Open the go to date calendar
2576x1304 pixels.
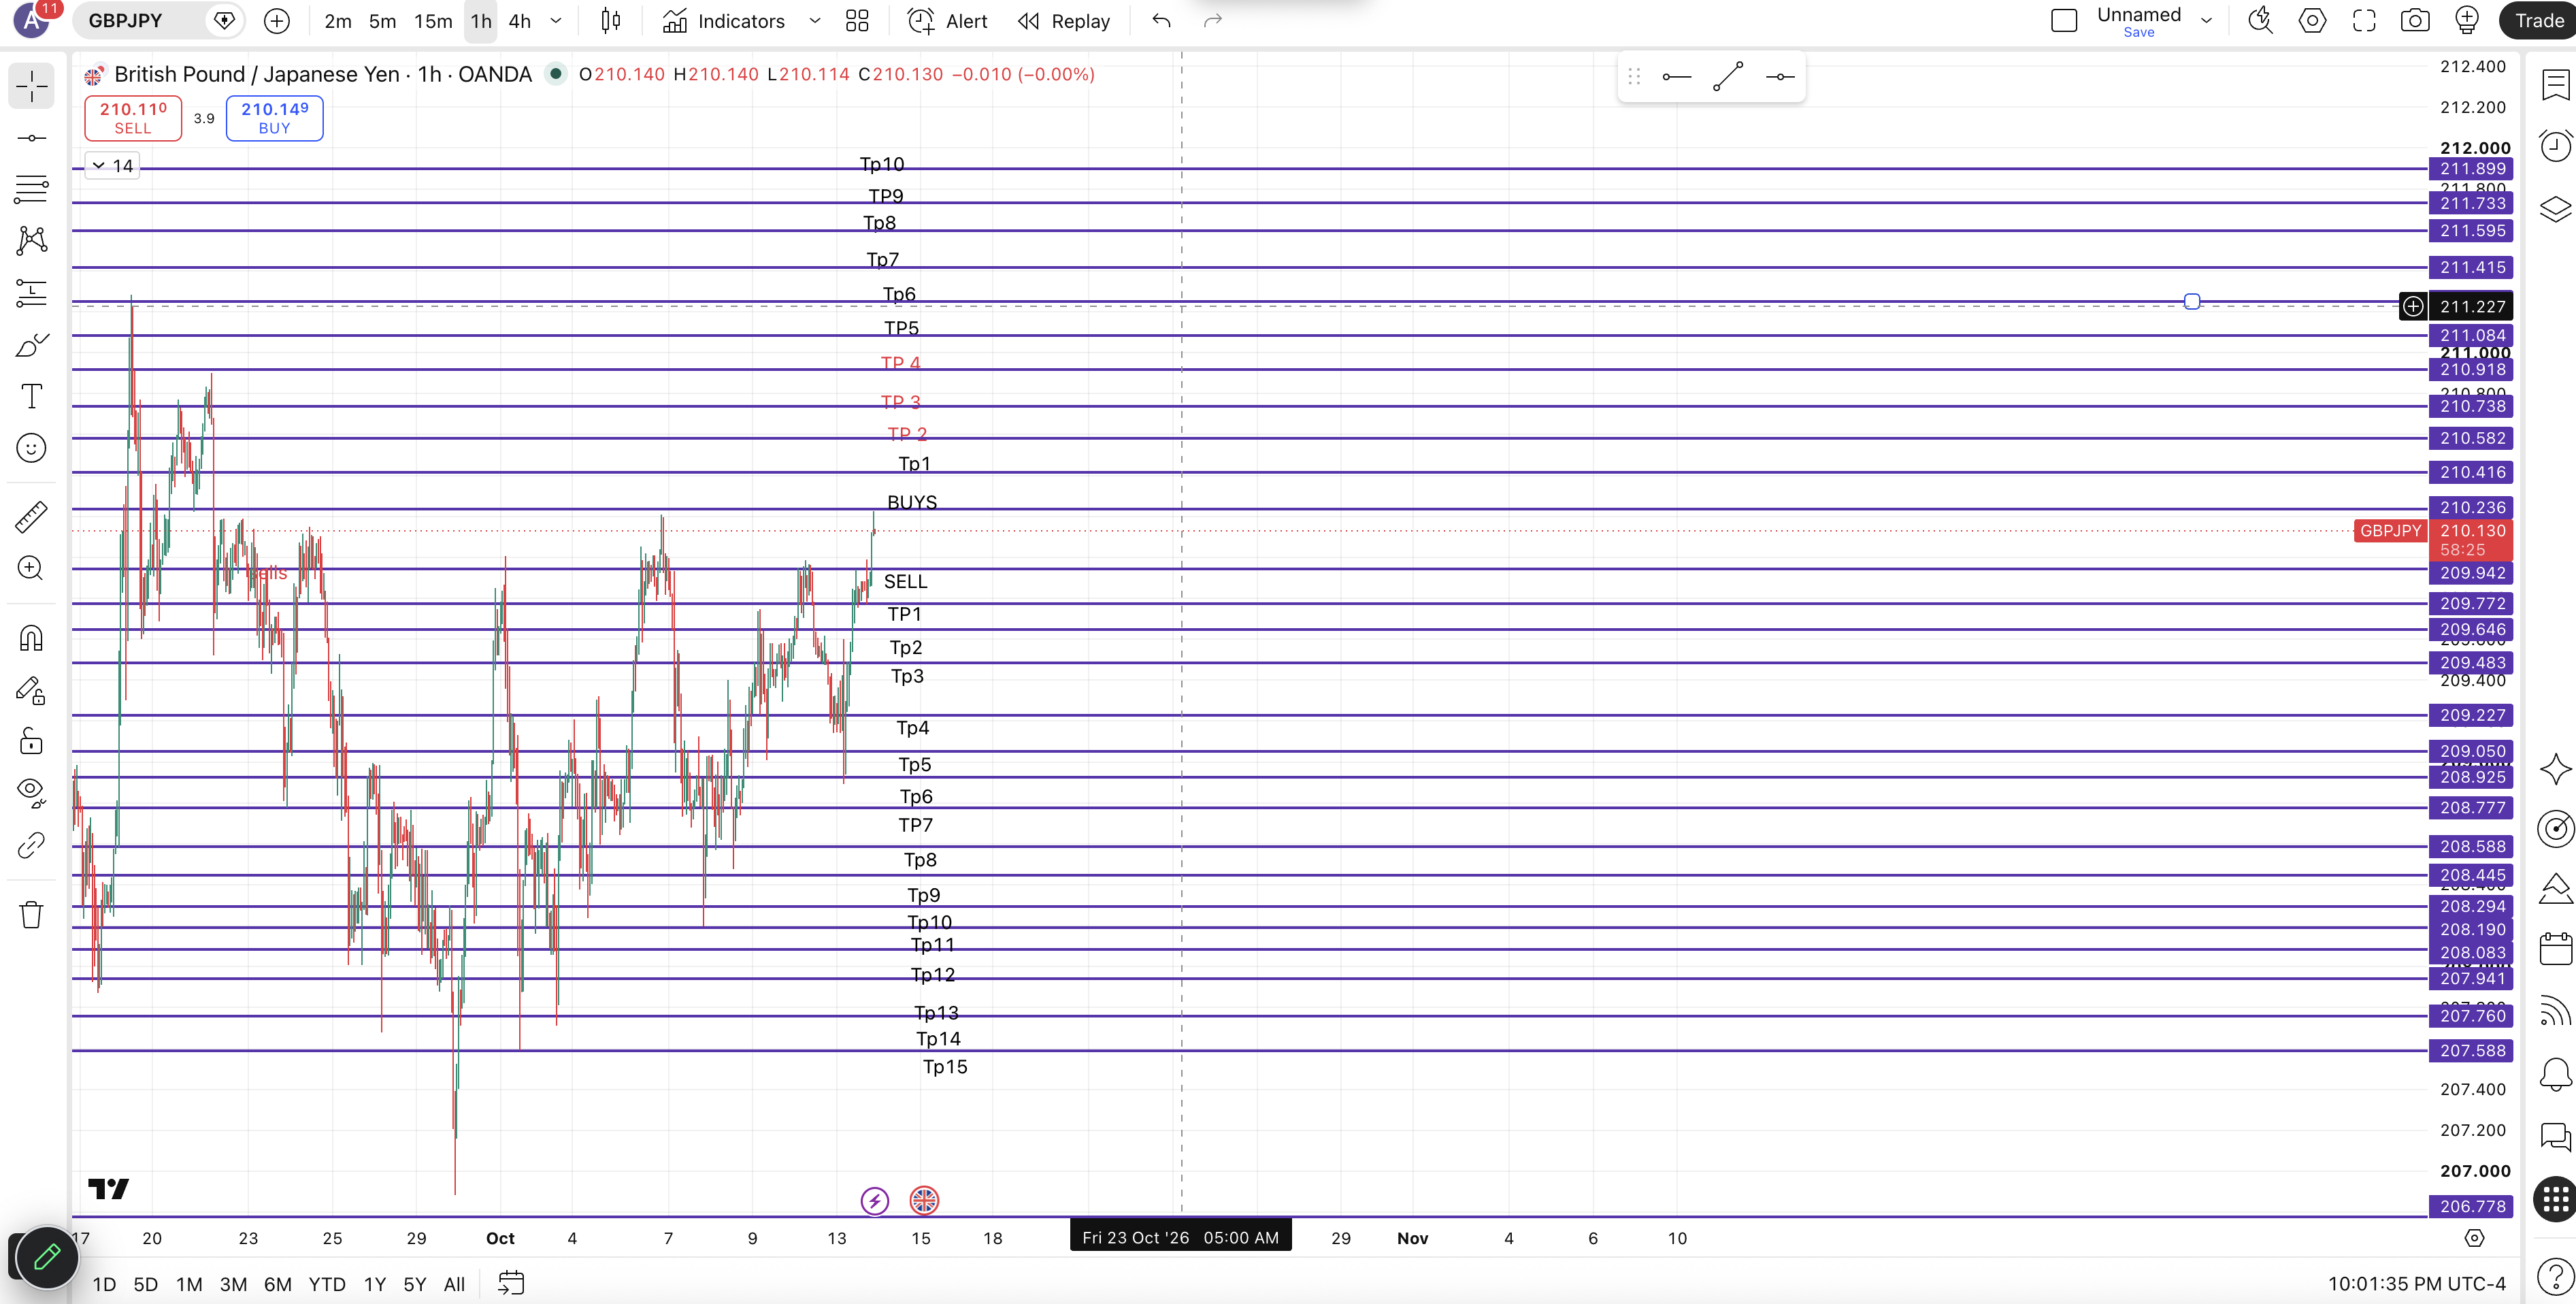tap(511, 1283)
